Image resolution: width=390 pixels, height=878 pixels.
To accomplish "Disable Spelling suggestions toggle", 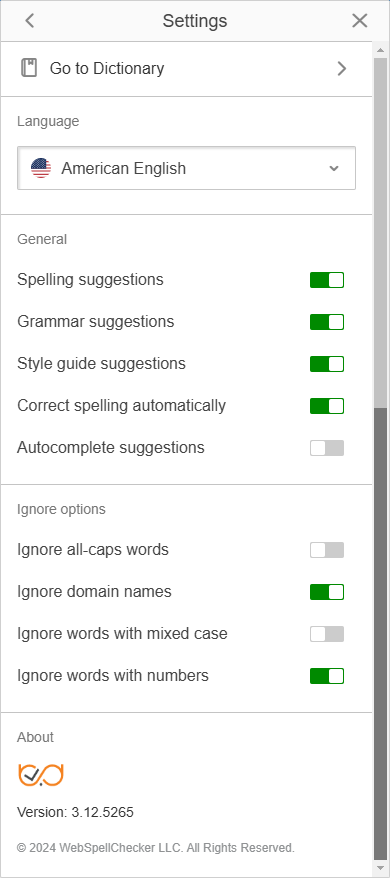I will click(x=327, y=280).
